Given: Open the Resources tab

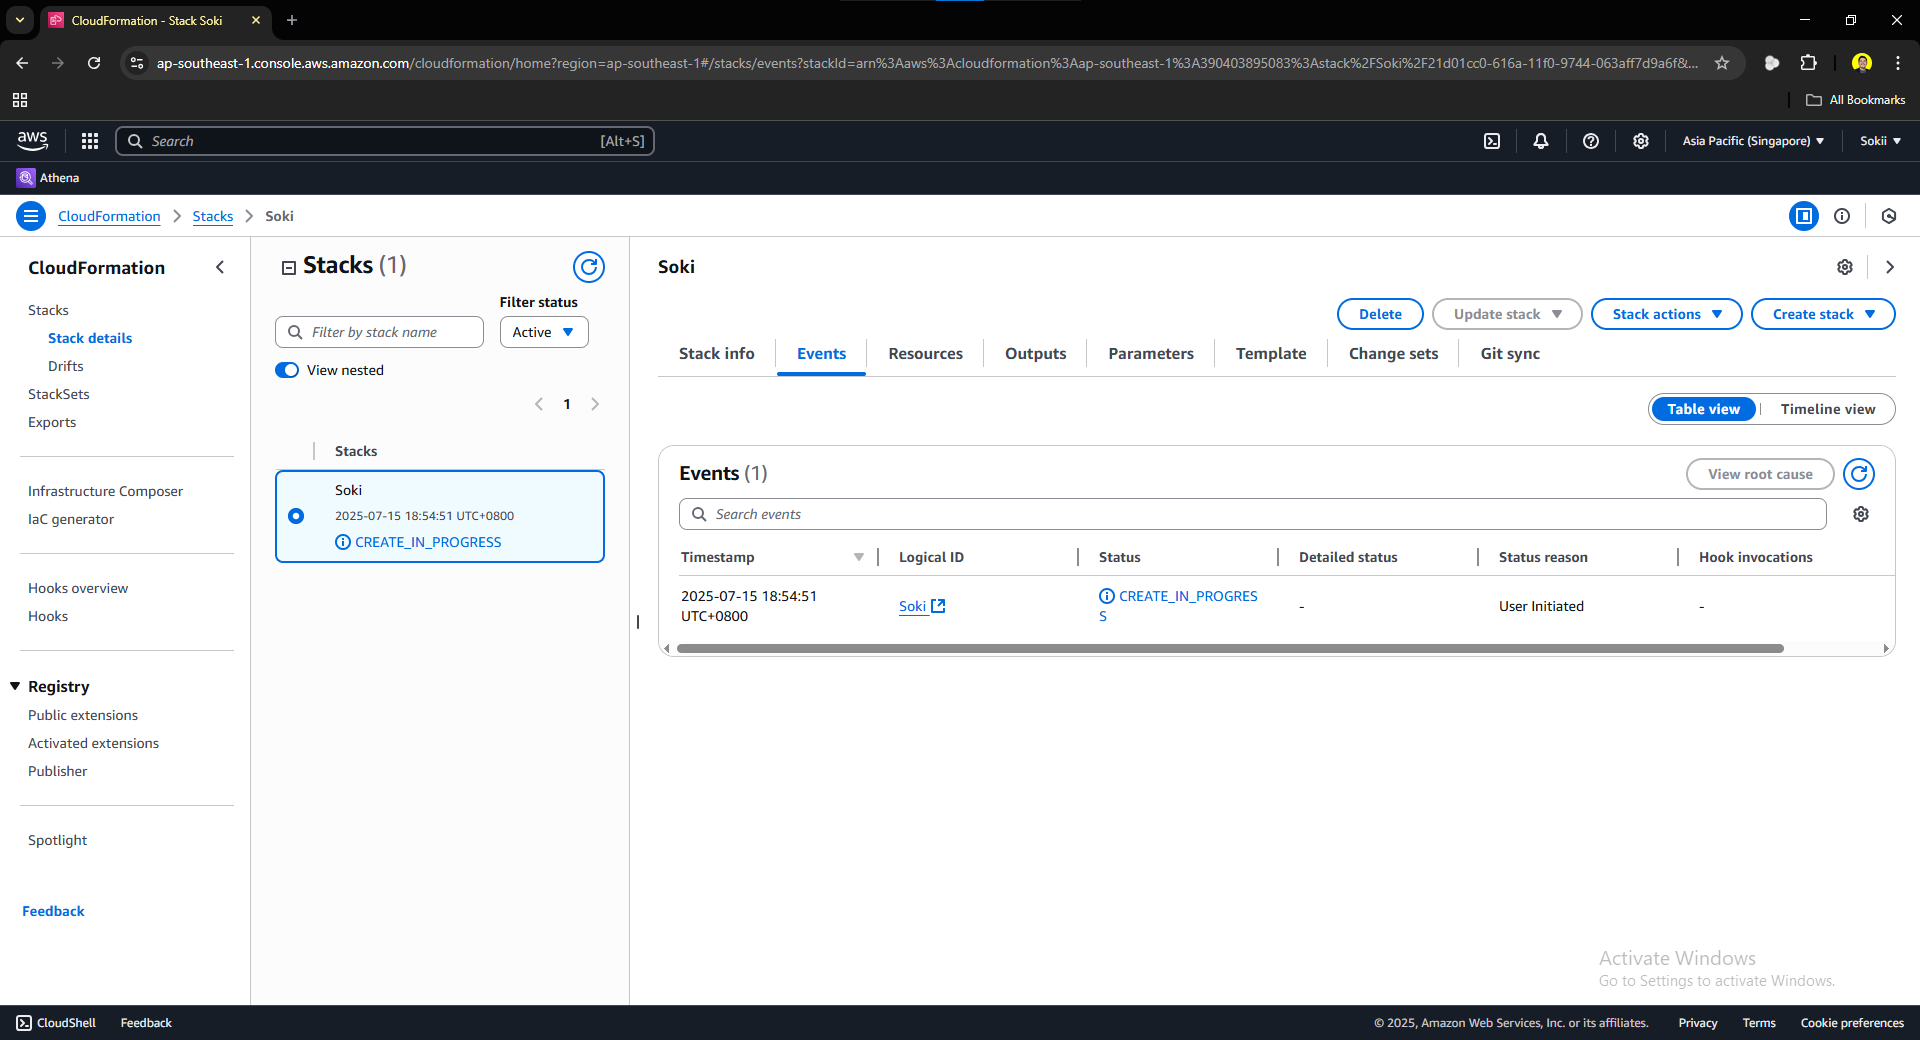Looking at the screenshot, I should [925, 354].
